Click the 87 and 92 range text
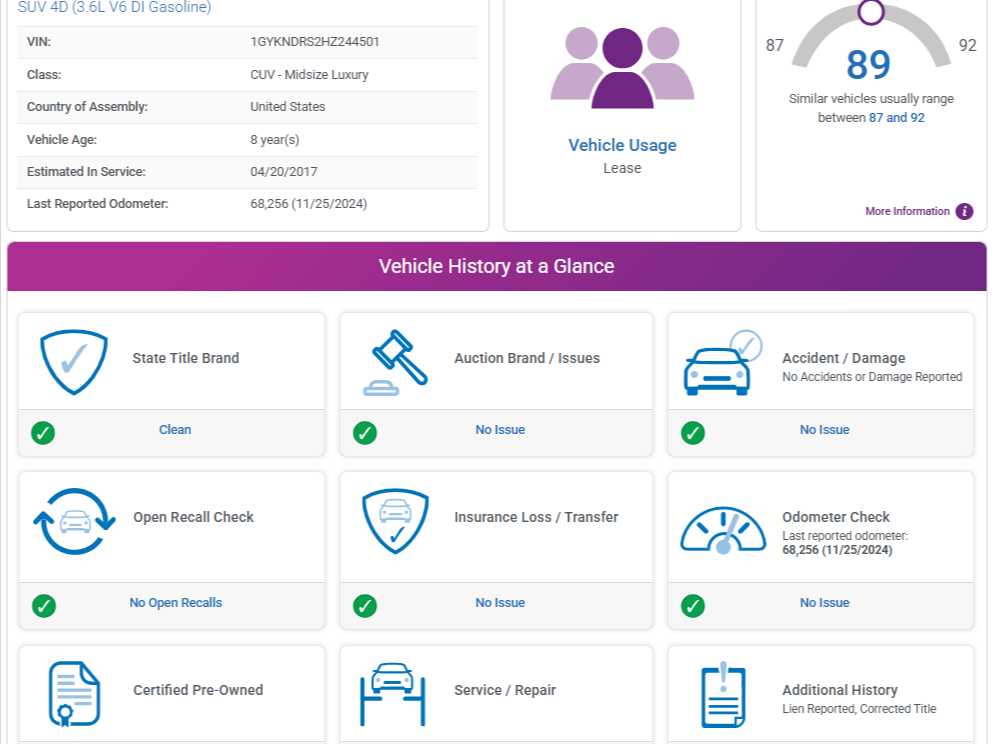Viewport: 992px width, 744px height. pyautogui.click(x=896, y=118)
